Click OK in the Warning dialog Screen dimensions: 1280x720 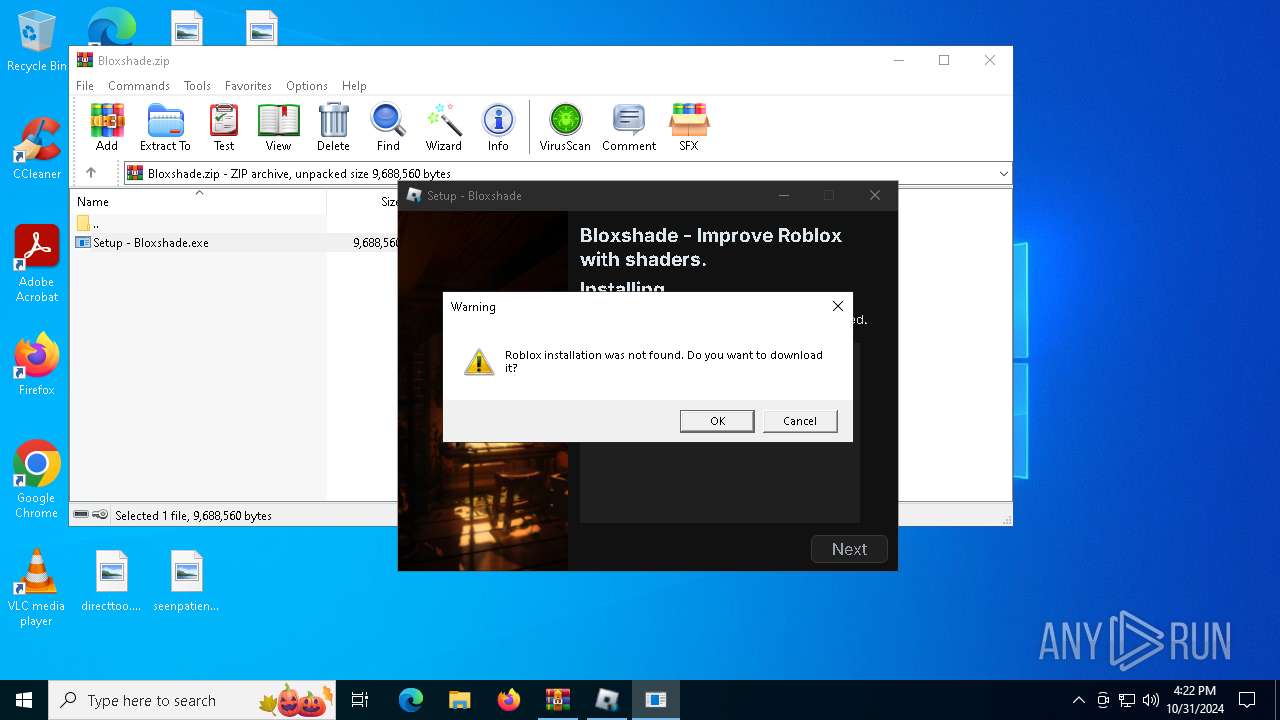[x=717, y=421]
